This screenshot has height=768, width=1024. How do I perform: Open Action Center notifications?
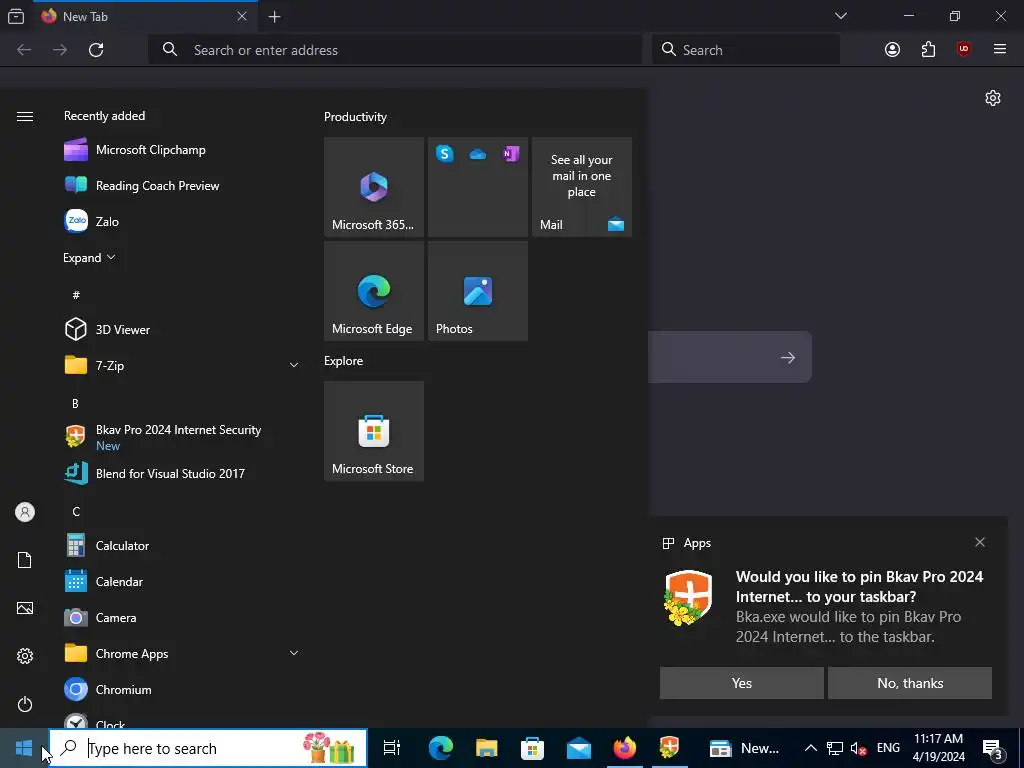pyautogui.click(x=993, y=748)
